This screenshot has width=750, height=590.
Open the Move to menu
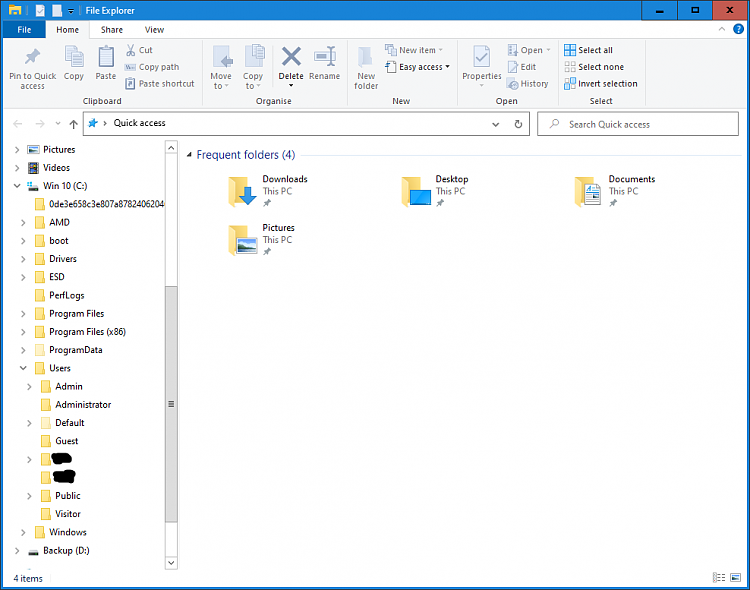click(221, 68)
